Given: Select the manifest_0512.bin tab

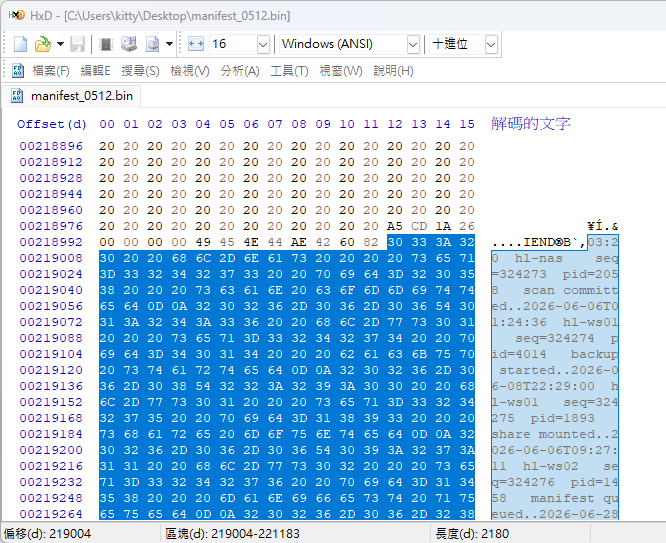Looking at the screenshot, I should coord(72,96).
